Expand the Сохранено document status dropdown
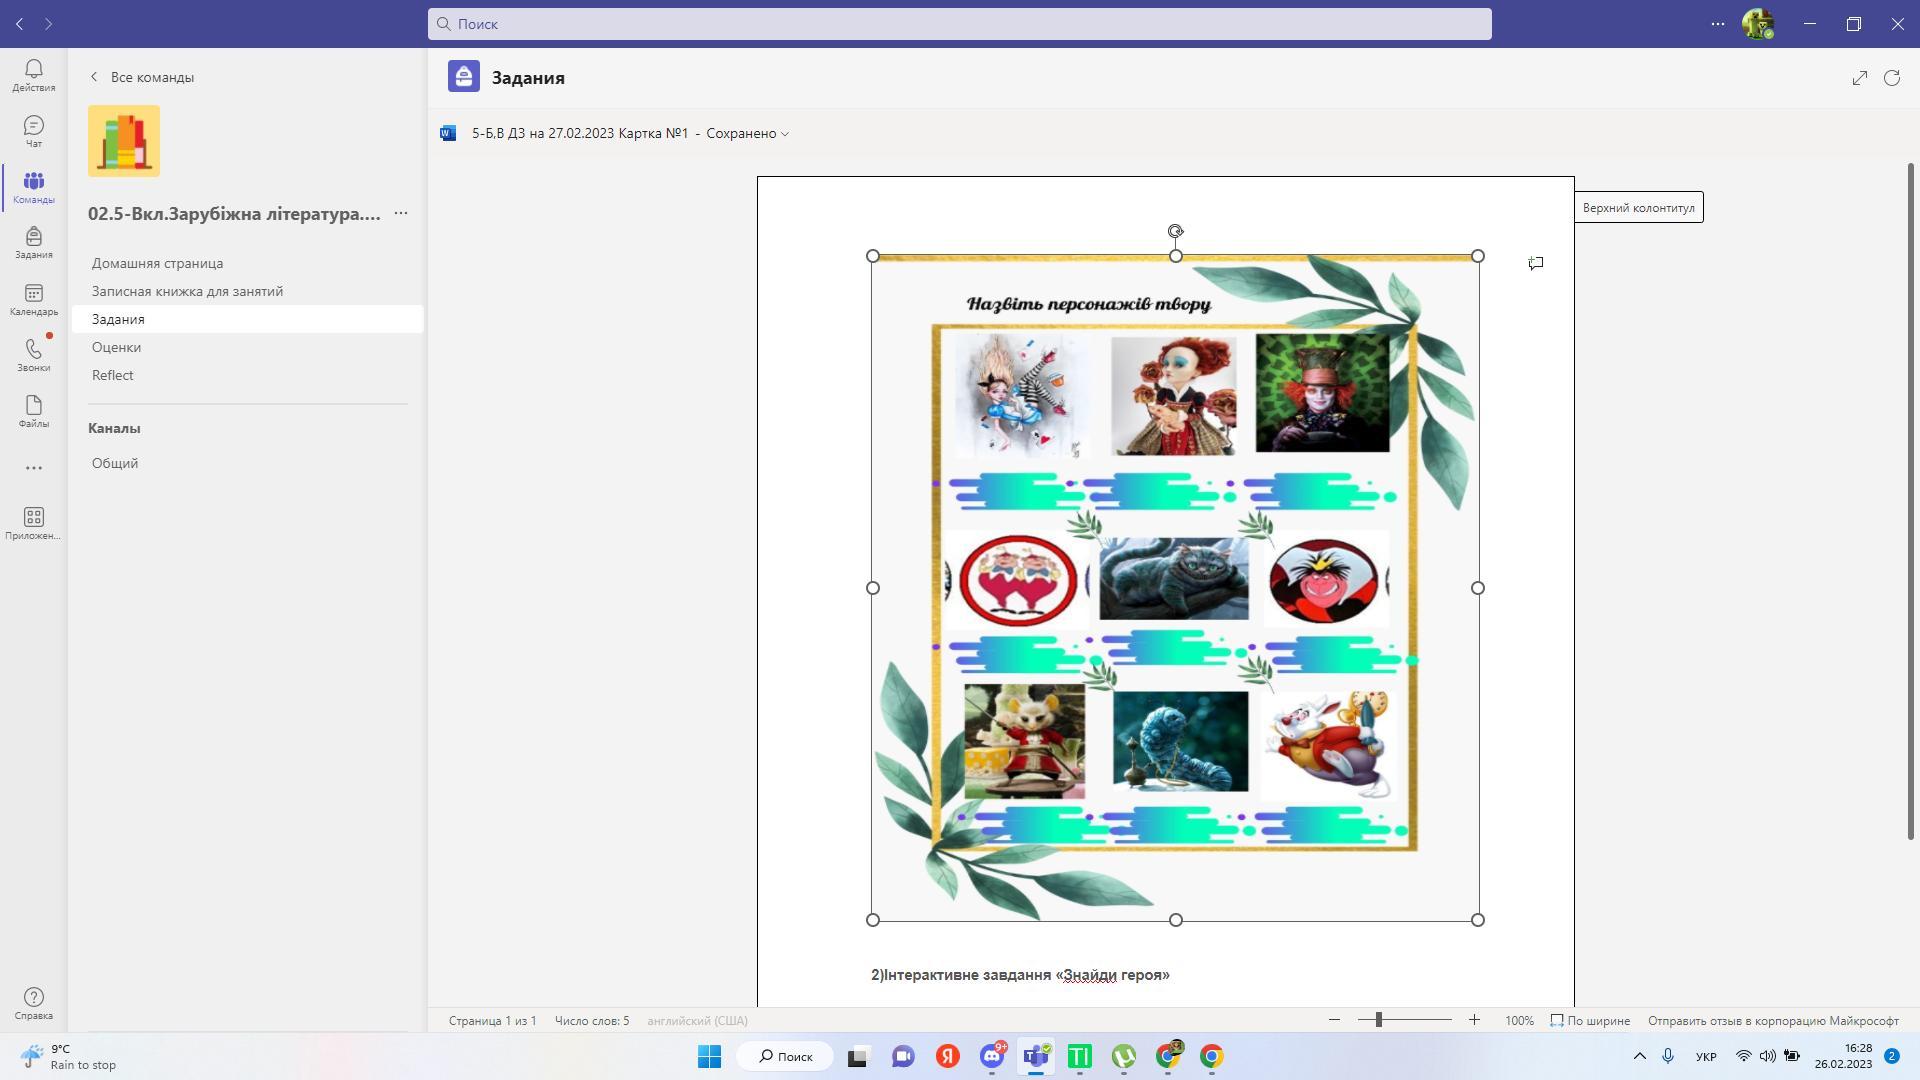Image resolution: width=1920 pixels, height=1080 pixels. point(747,133)
